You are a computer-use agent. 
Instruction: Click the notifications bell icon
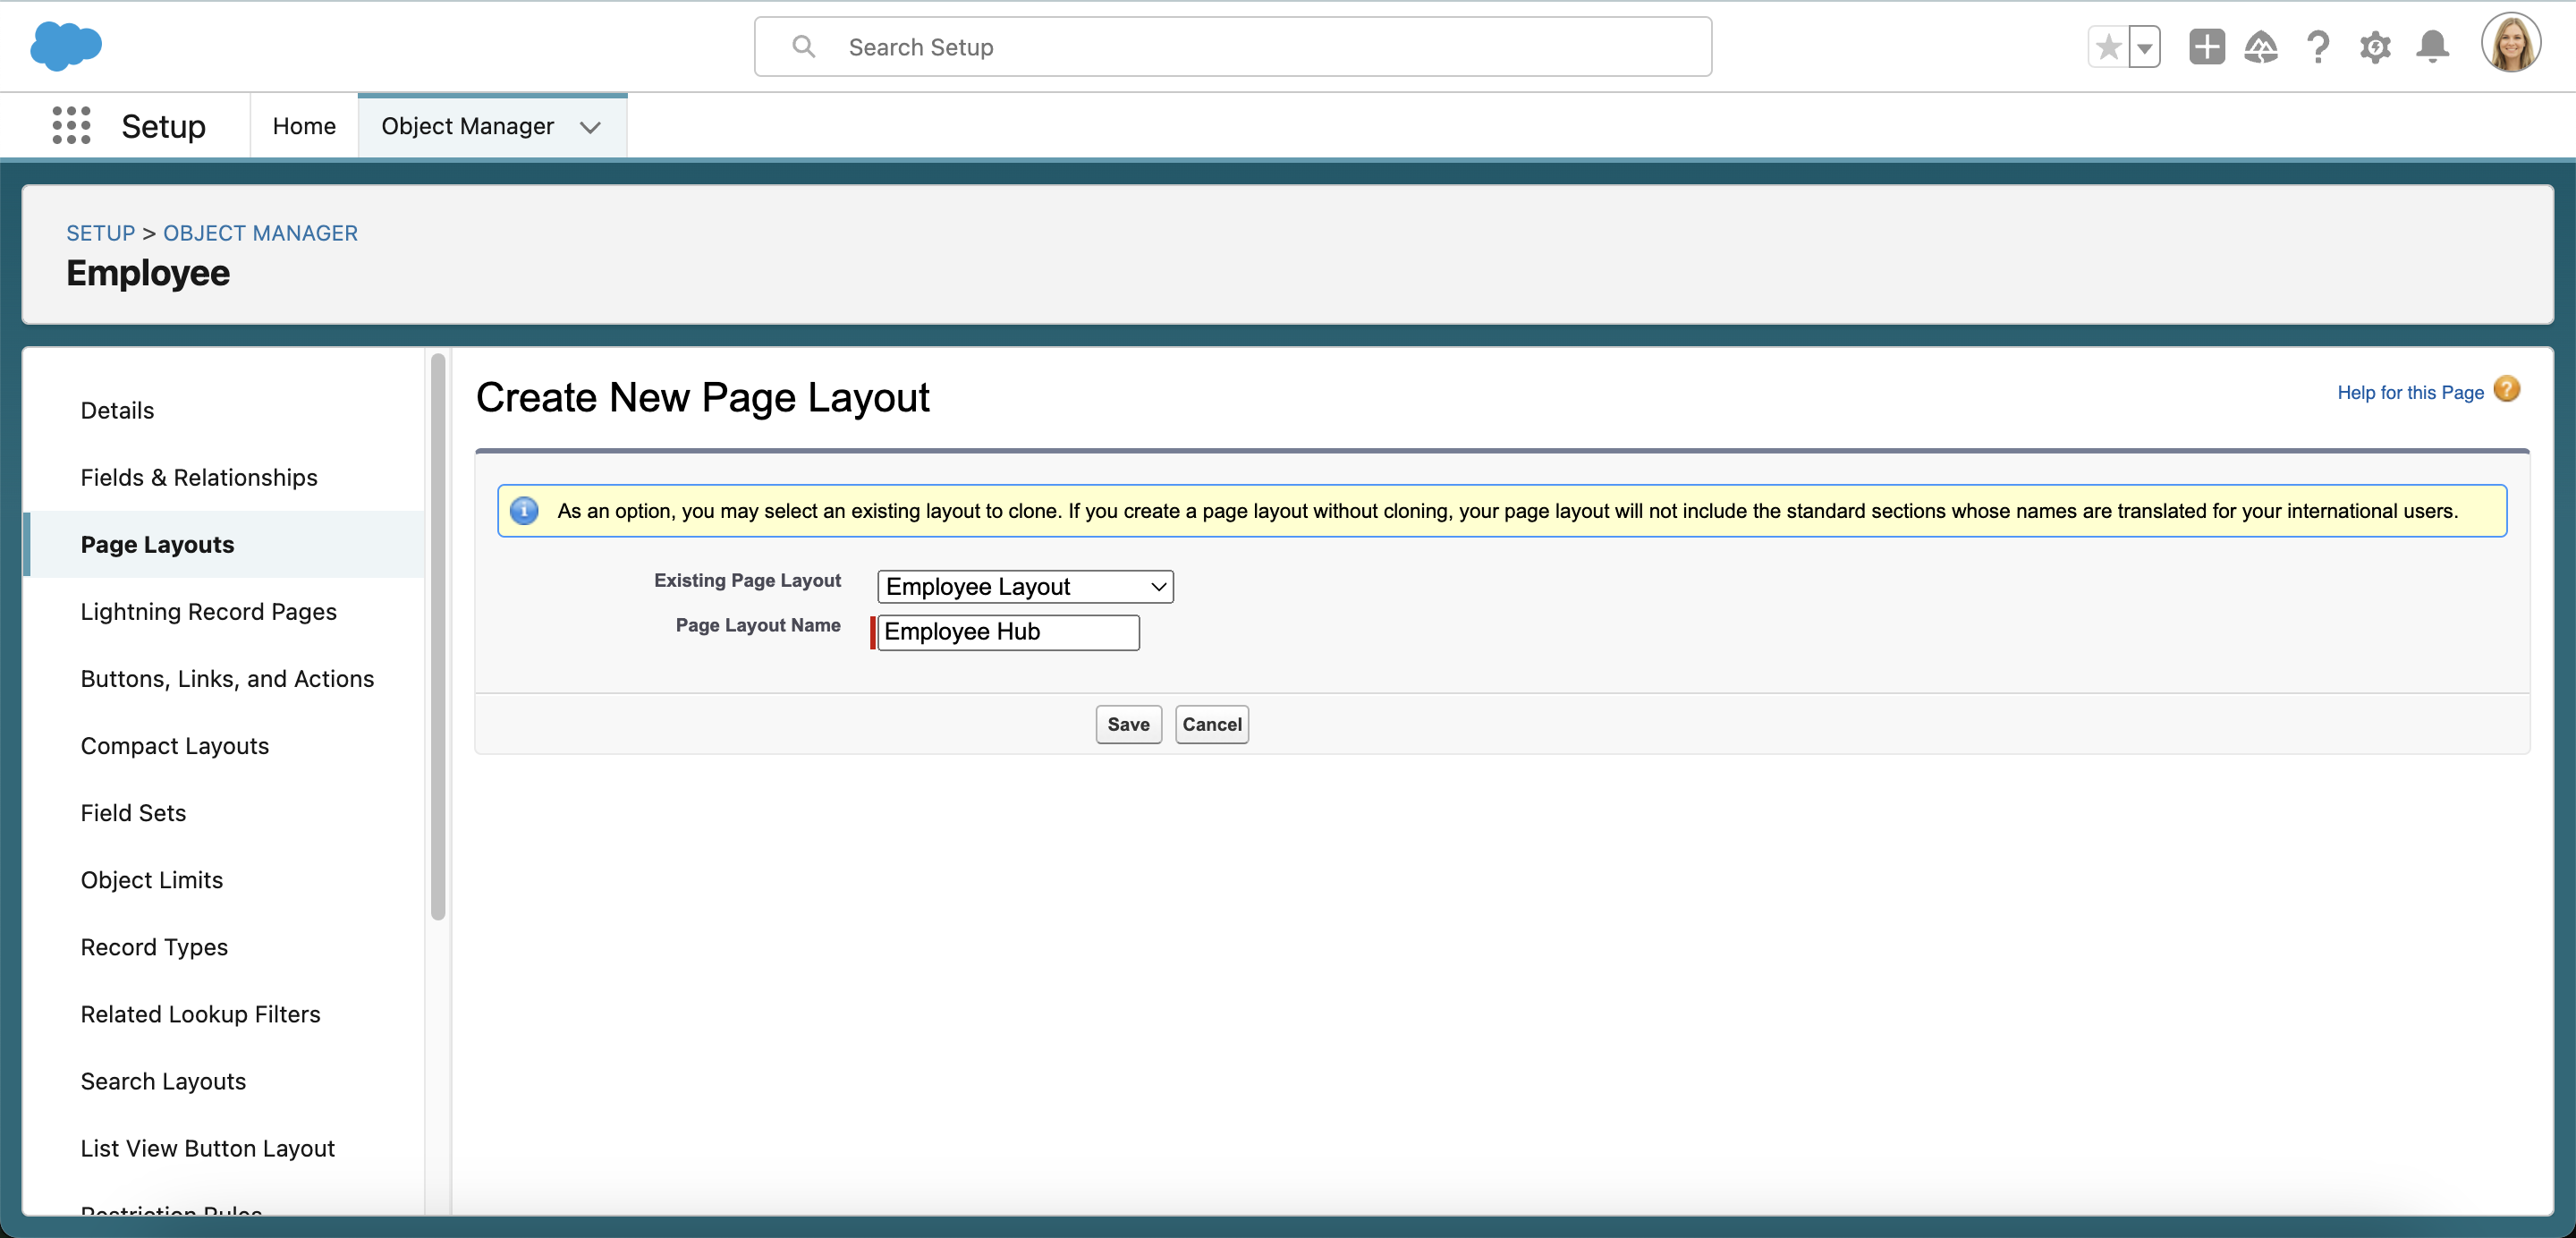click(x=2433, y=45)
